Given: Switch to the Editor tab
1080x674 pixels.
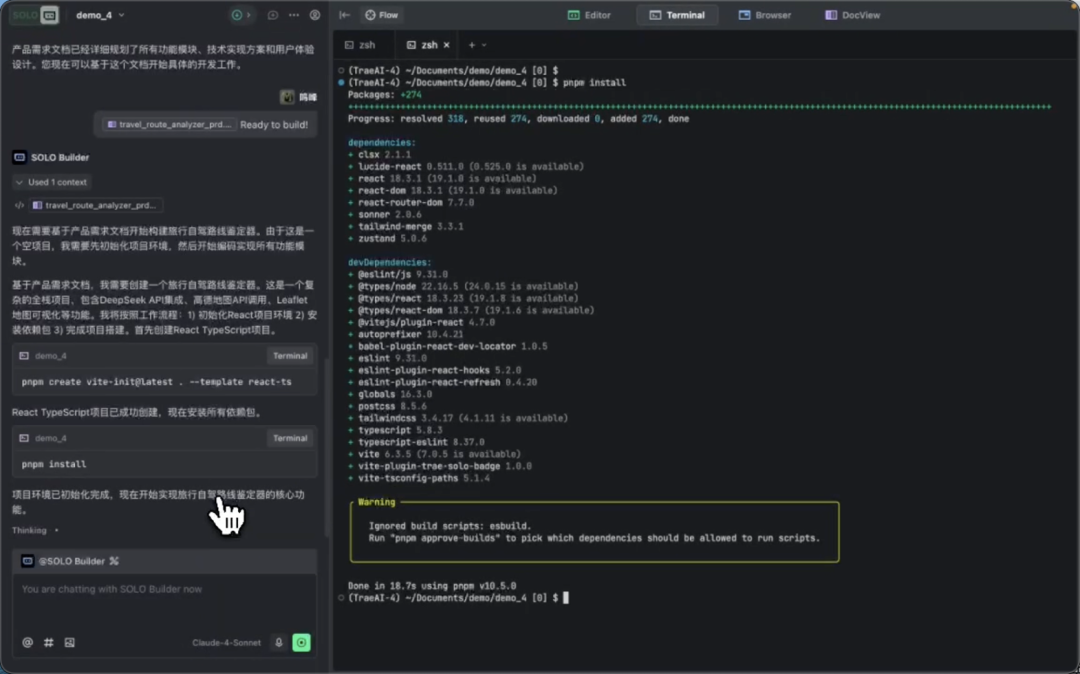Looking at the screenshot, I should pos(589,15).
